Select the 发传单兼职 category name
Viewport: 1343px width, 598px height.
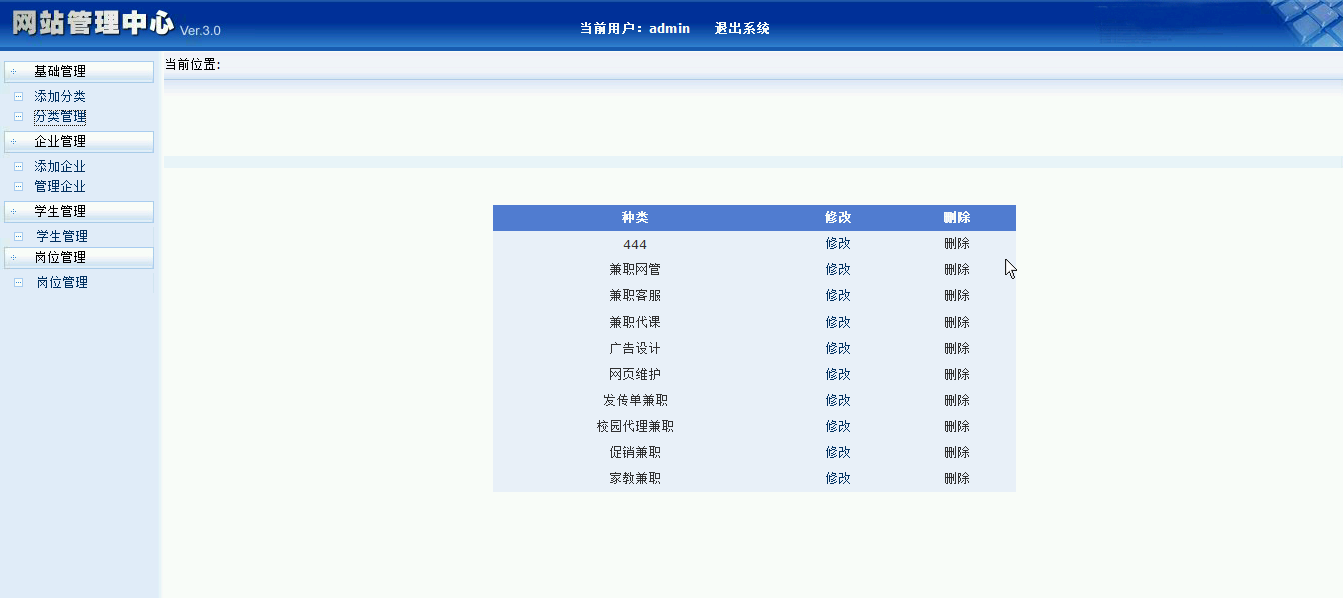click(635, 400)
